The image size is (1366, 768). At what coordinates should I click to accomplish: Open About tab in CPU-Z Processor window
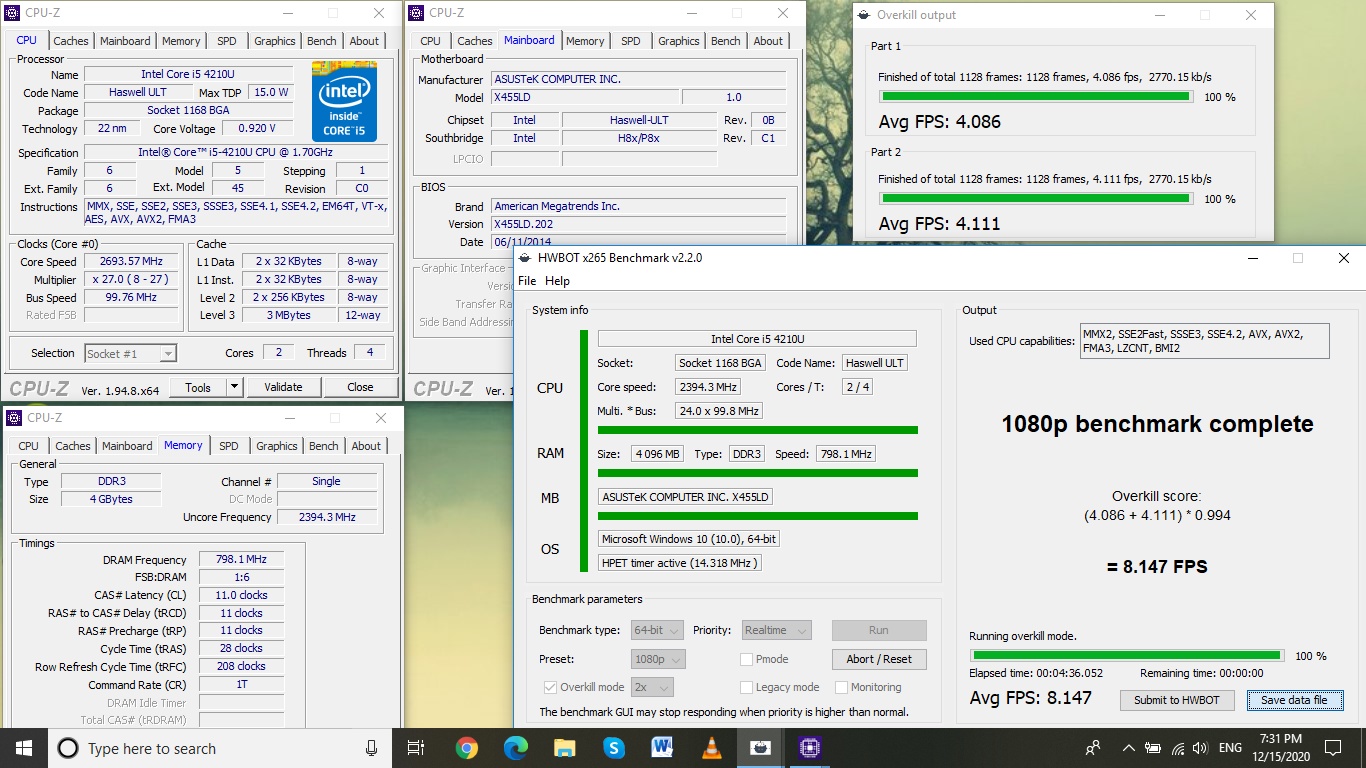[364, 41]
